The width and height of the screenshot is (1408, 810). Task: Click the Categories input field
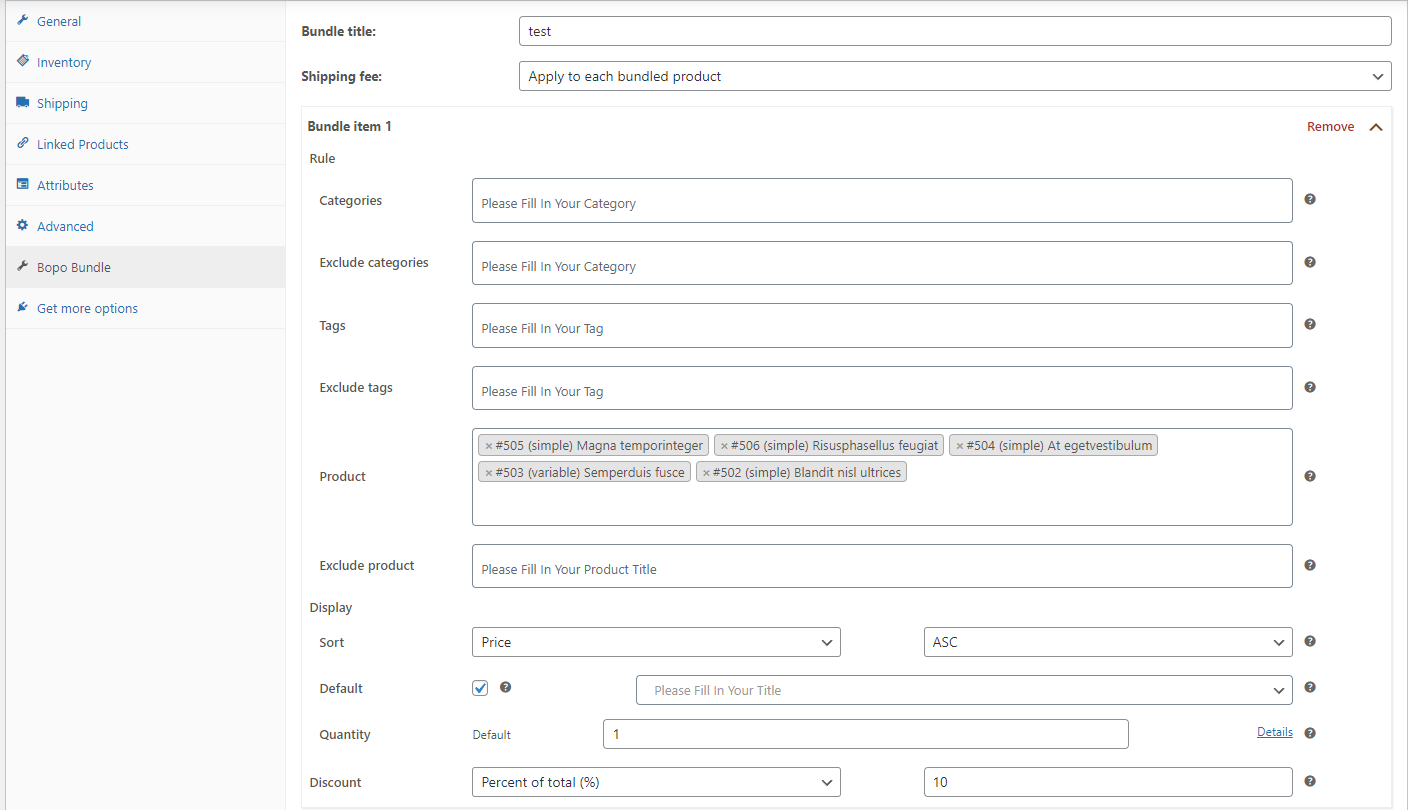882,201
